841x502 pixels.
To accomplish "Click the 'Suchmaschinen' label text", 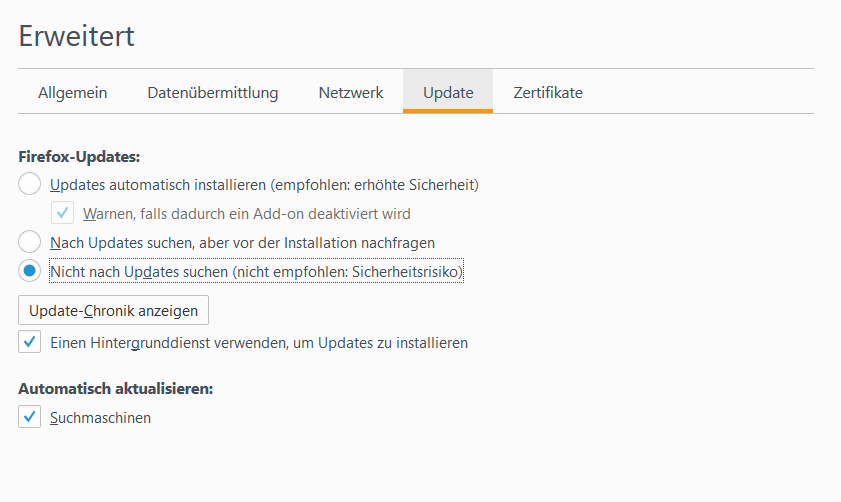I will pyautogui.click(x=100, y=418).
